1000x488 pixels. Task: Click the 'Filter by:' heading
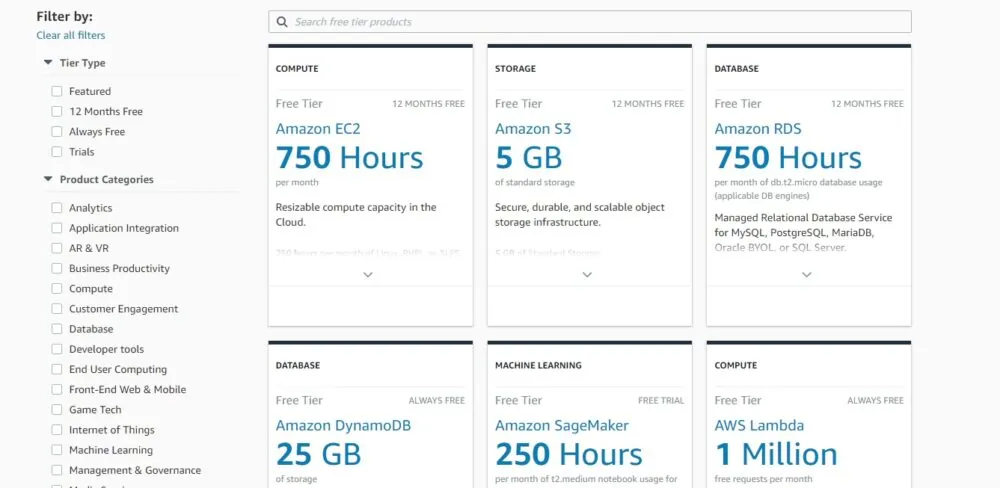64,17
